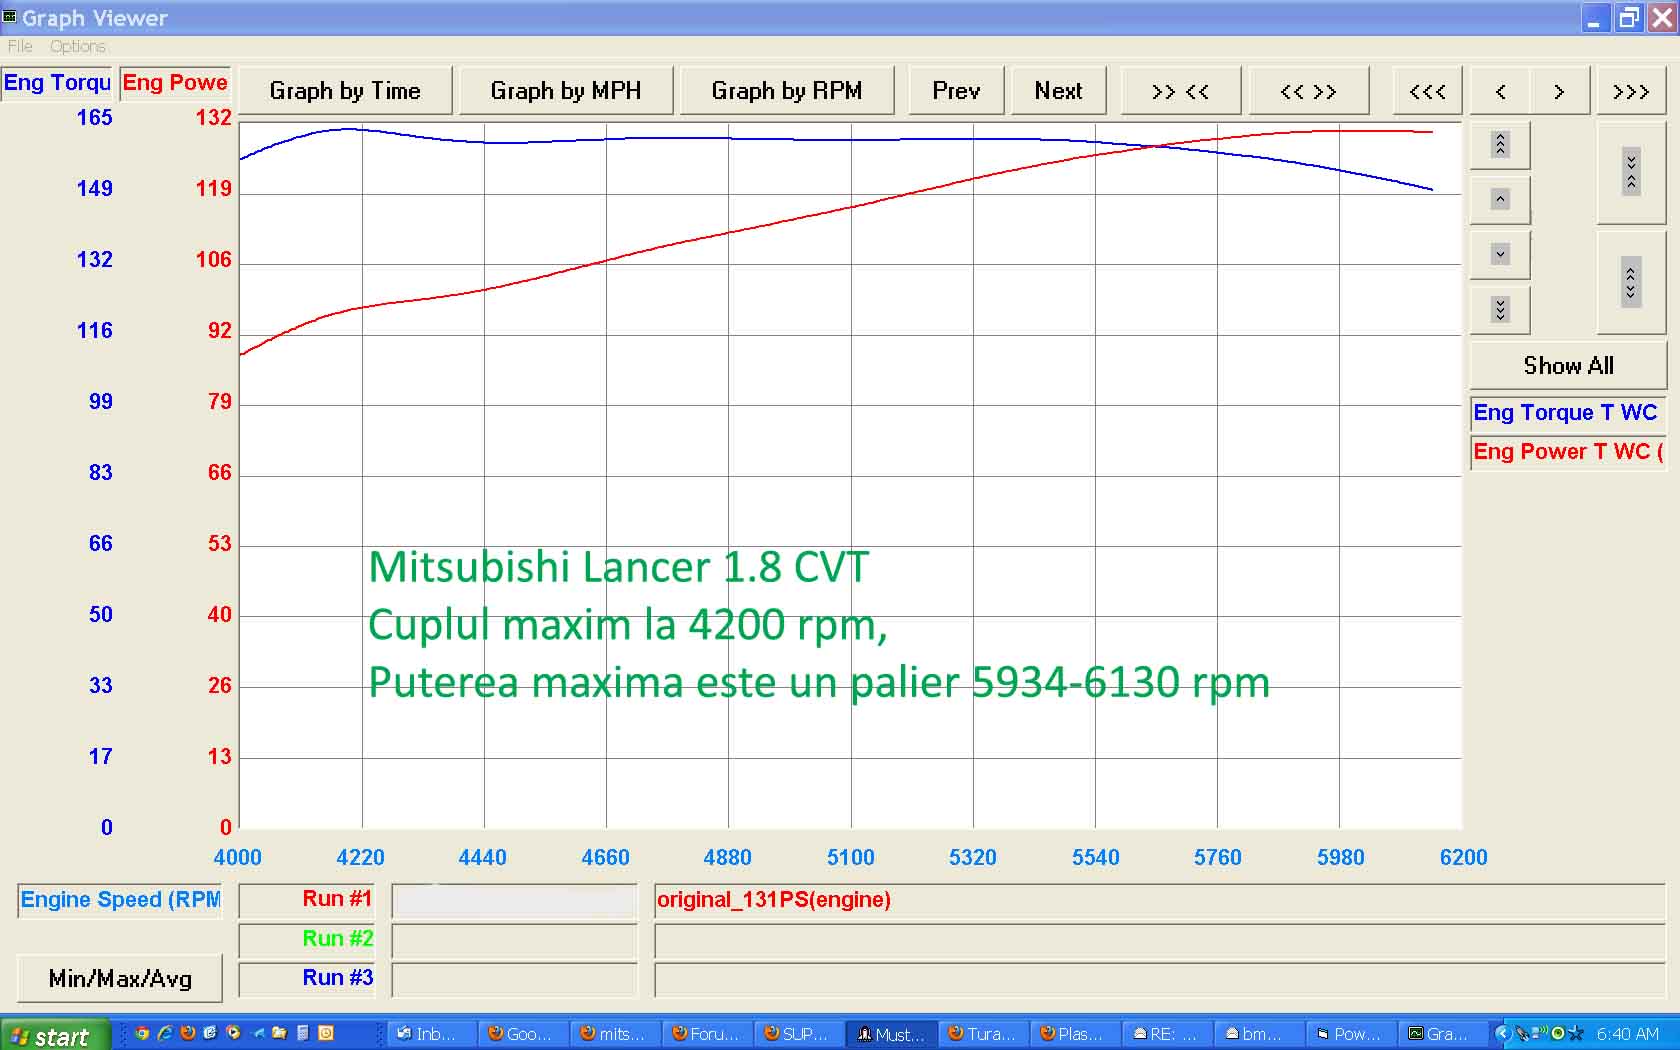Click the single down chevron pan button
The width and height of the screenshot is (1680, 1050).
point(1500,254)
